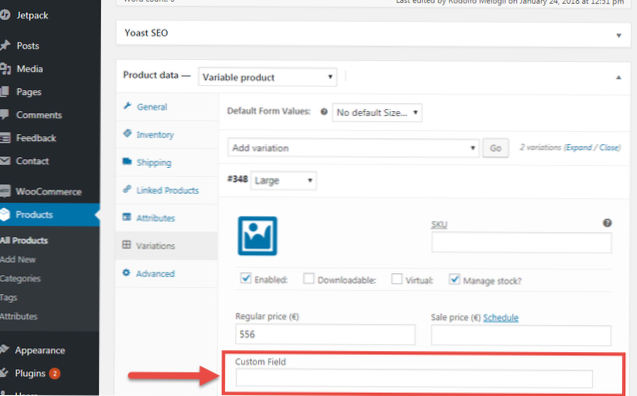Viewport: 637px width, 396px height.
Task: Click the Close variations link
Action: [x=609, y=147]
